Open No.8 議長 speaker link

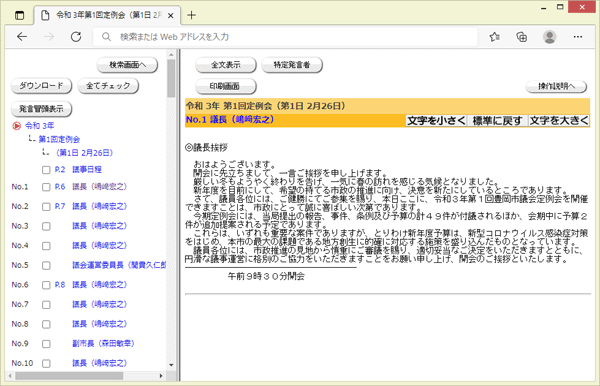[x=99, y=324]
